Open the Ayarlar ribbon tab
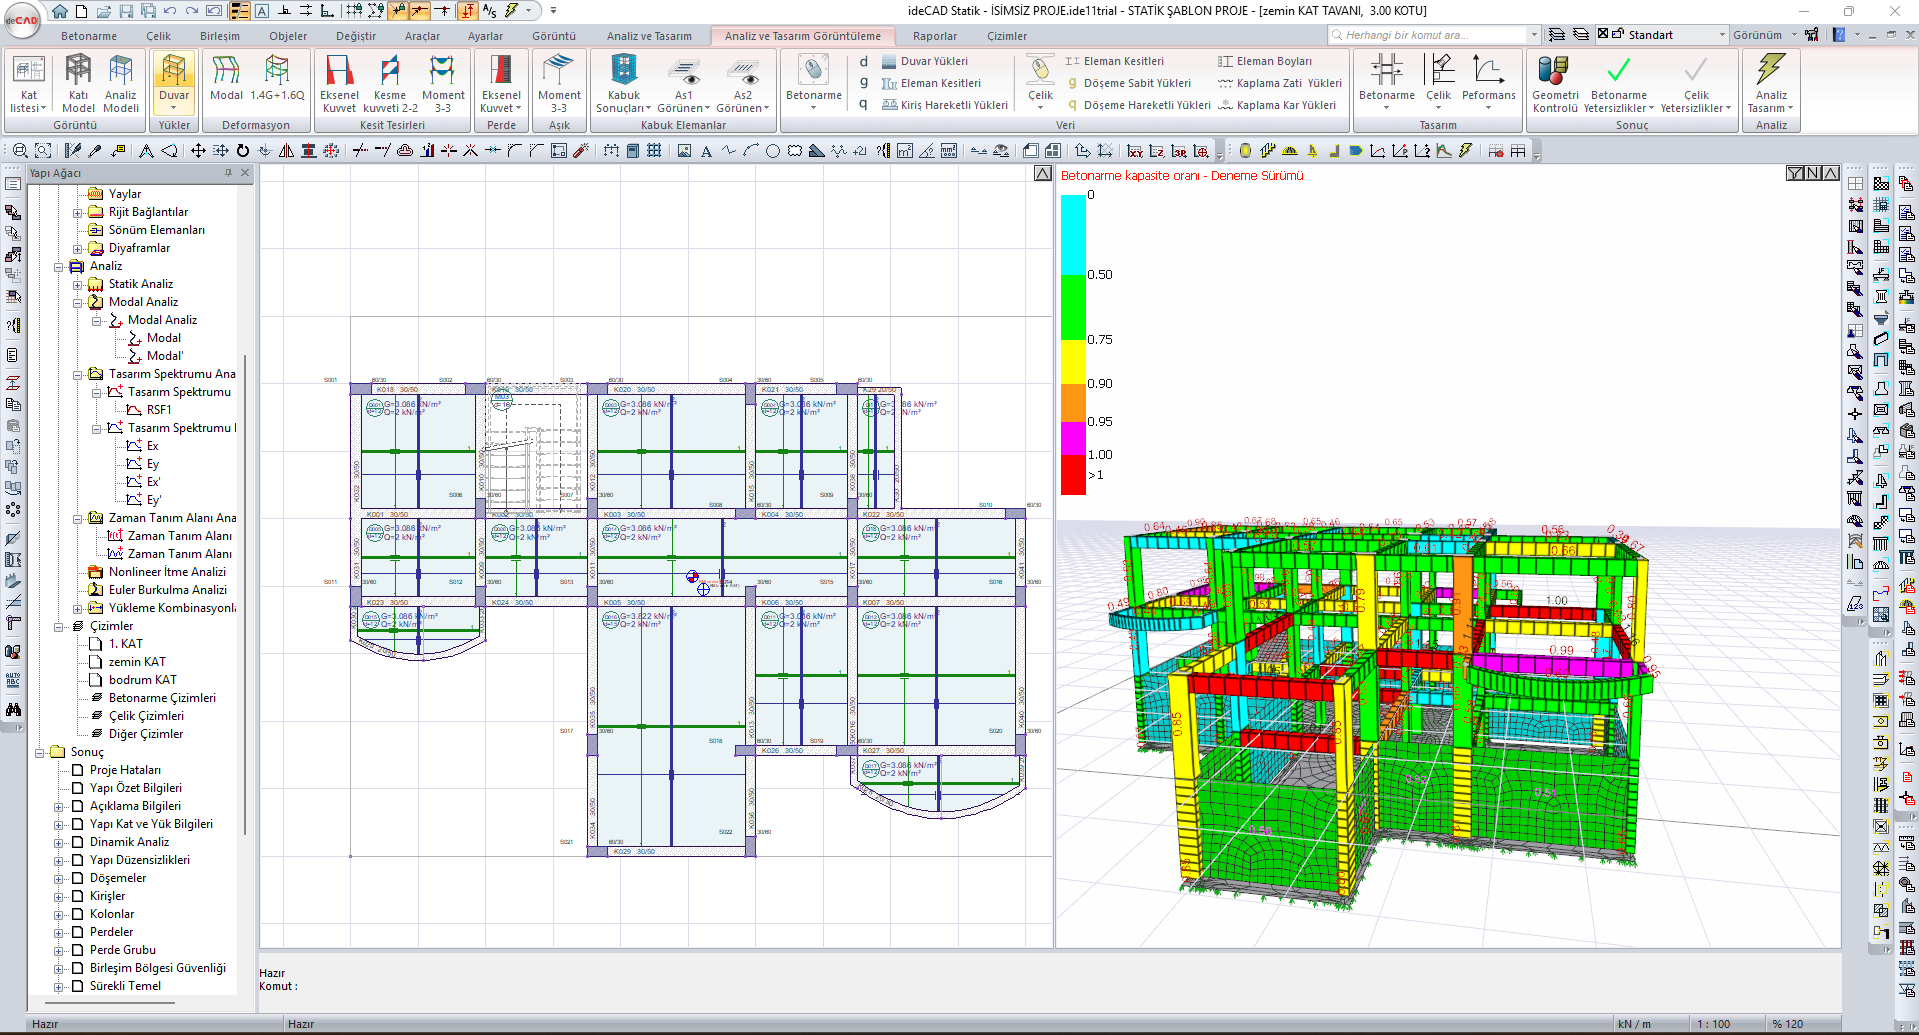The height and width of the screenshot is (1035, 1919). (x=485, y=36)
